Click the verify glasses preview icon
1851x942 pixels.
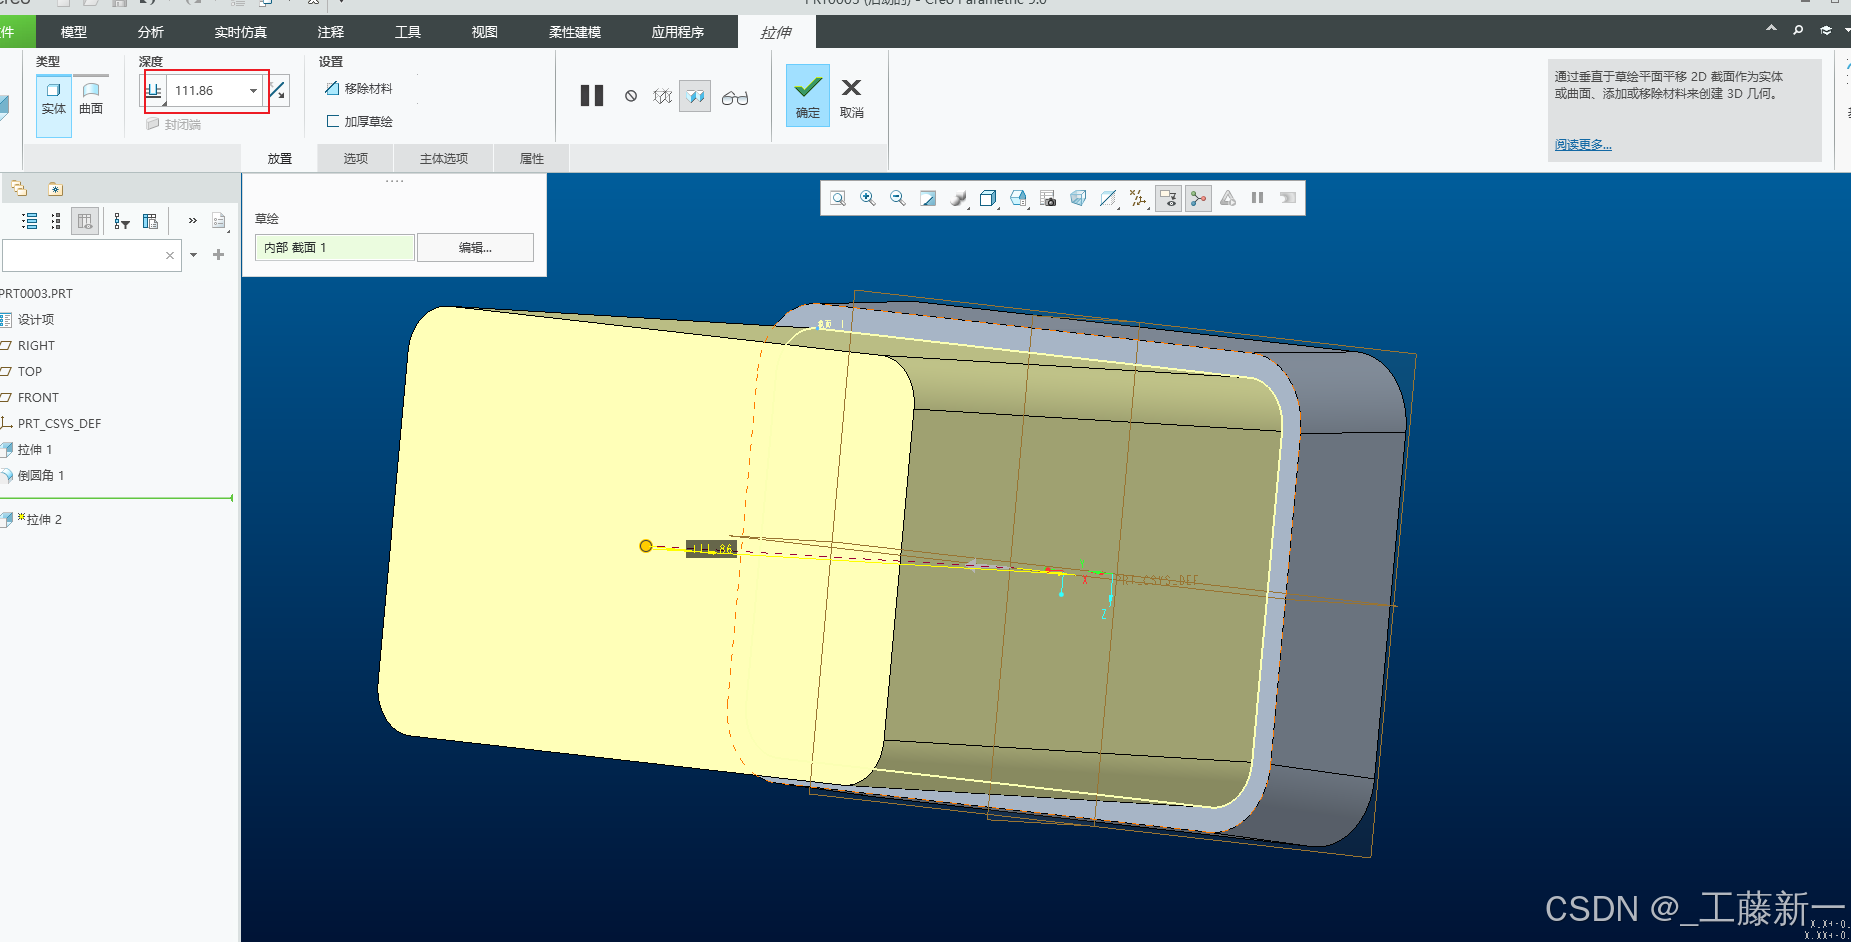click(x=735, y=97)
